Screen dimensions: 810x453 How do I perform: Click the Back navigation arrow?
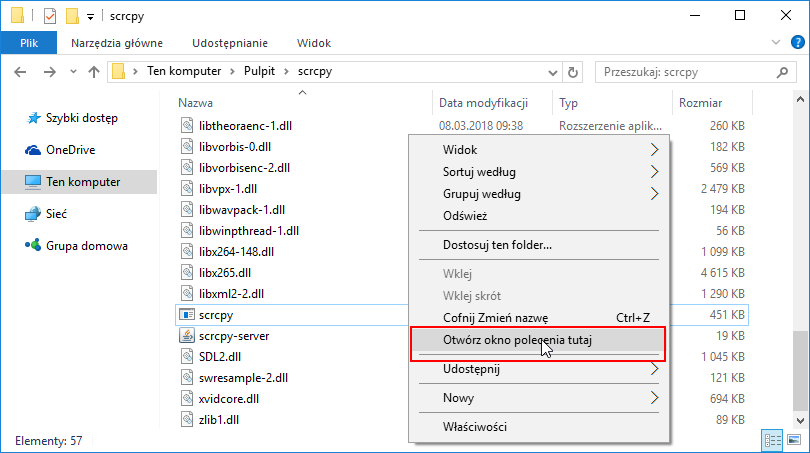pos(20,72)
